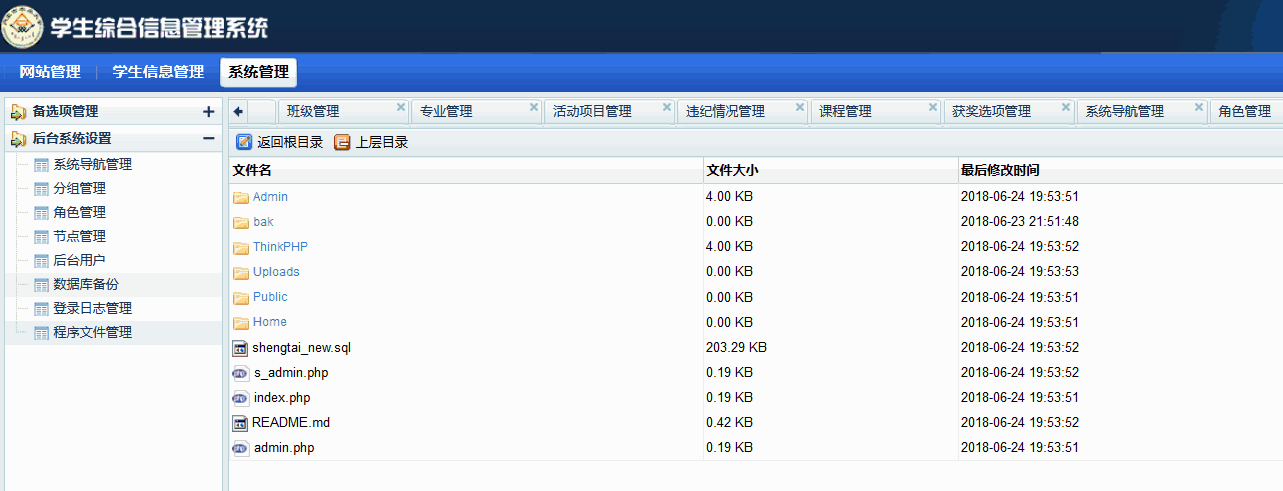The height and width of the screenshot is (491, 1283).
Task: Open the 网站管理 top menu
Action: click(50, 72)
